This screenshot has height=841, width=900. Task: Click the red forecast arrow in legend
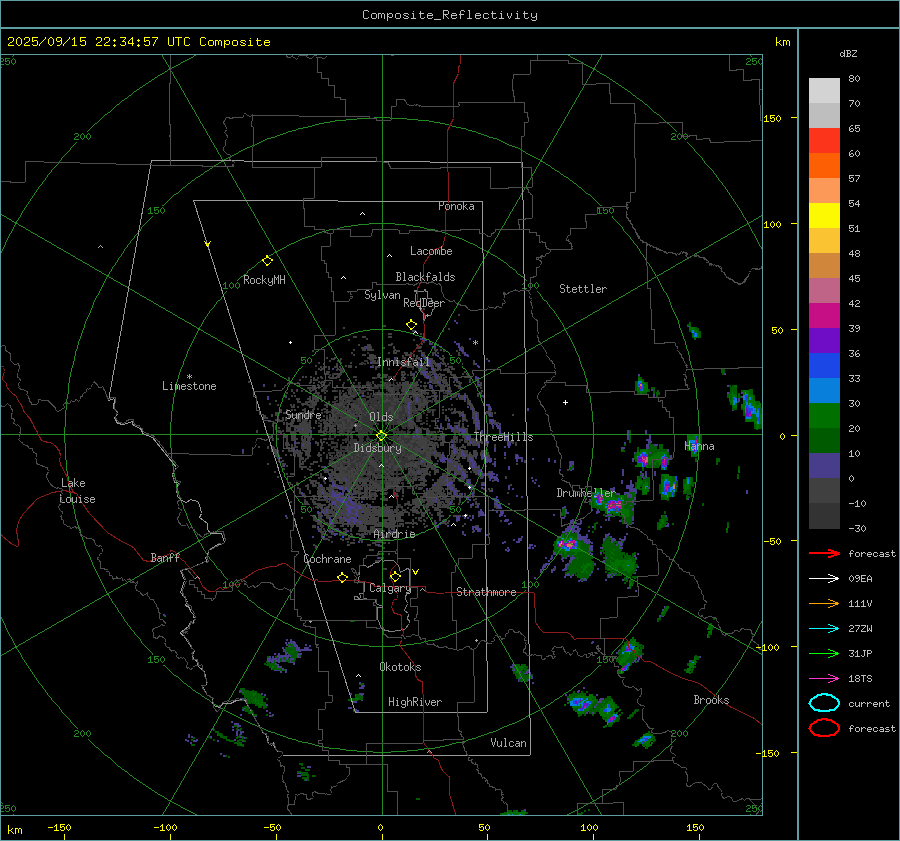click(x=824, y=553)
